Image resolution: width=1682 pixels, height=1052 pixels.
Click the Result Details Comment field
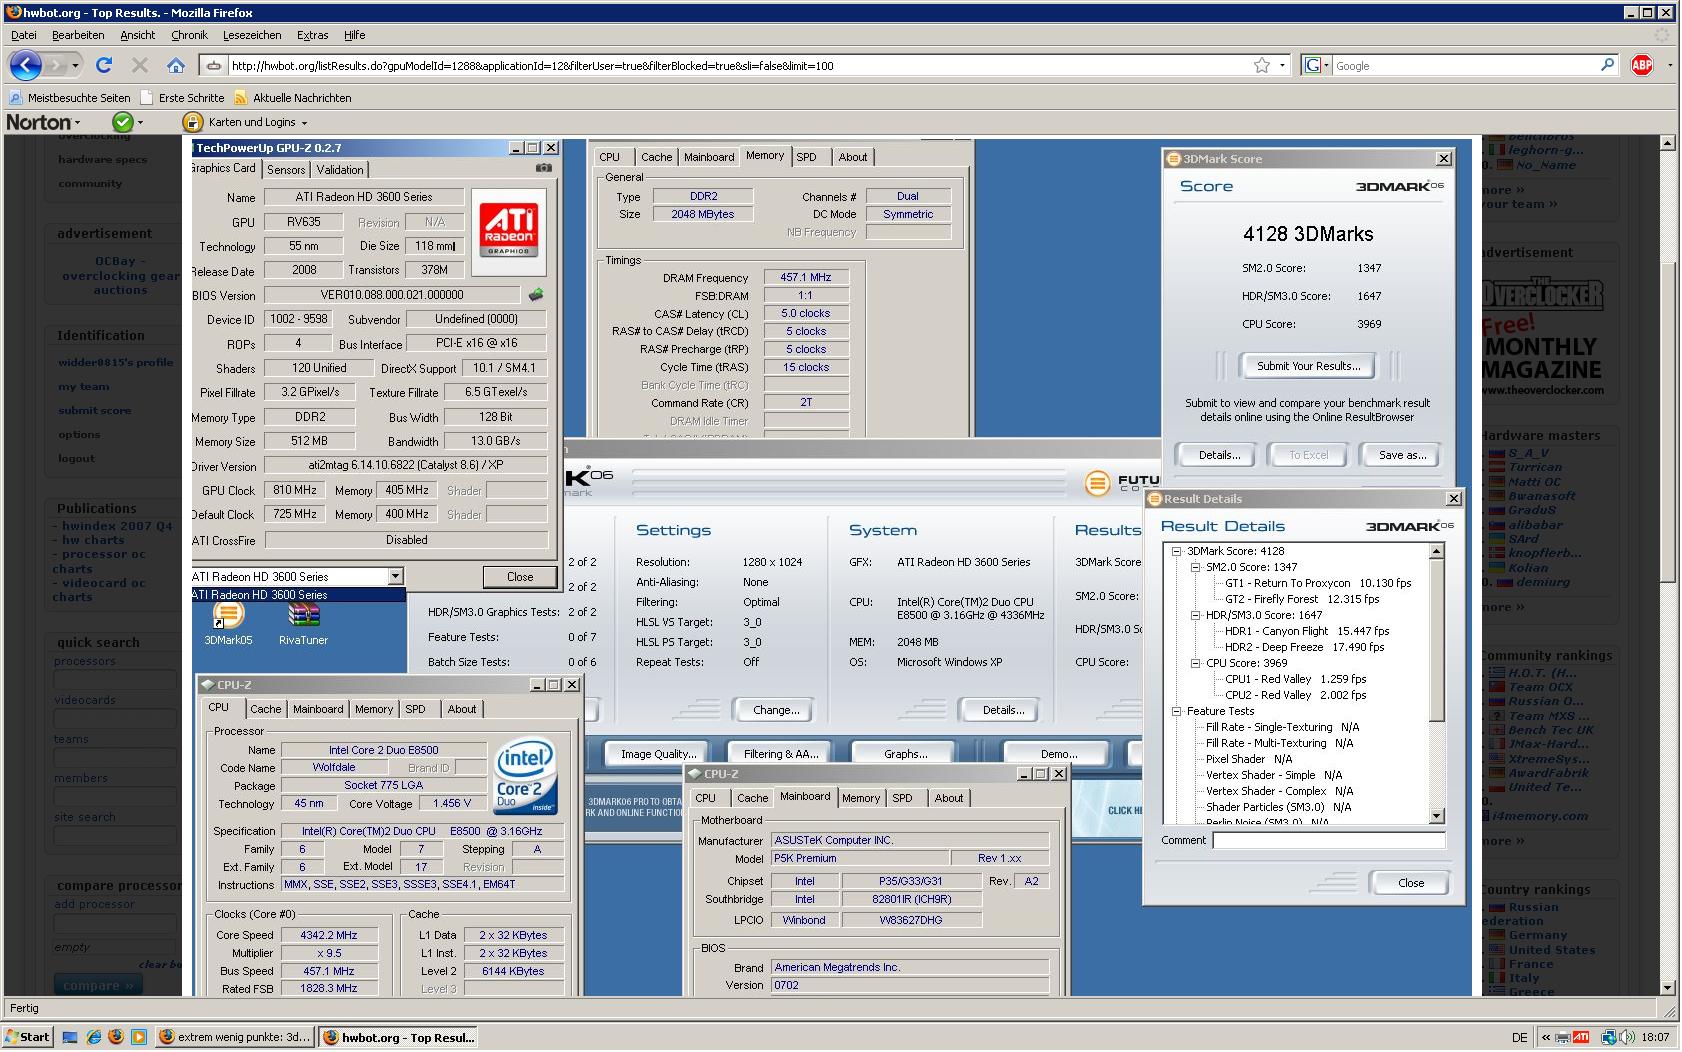click(1328, 840)
